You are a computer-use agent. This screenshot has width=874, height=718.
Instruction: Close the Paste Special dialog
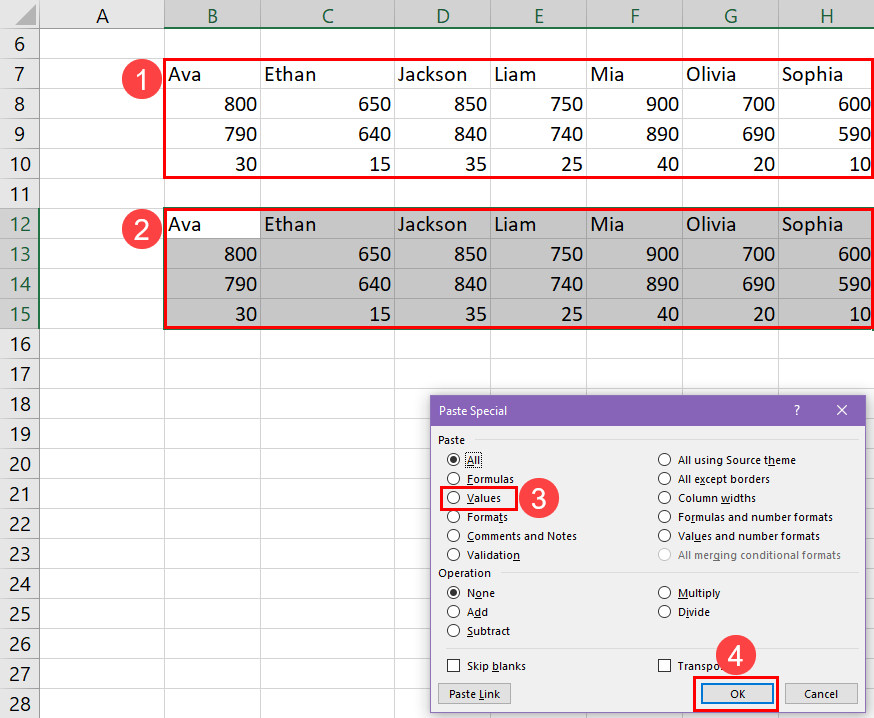tap(842, 410)
